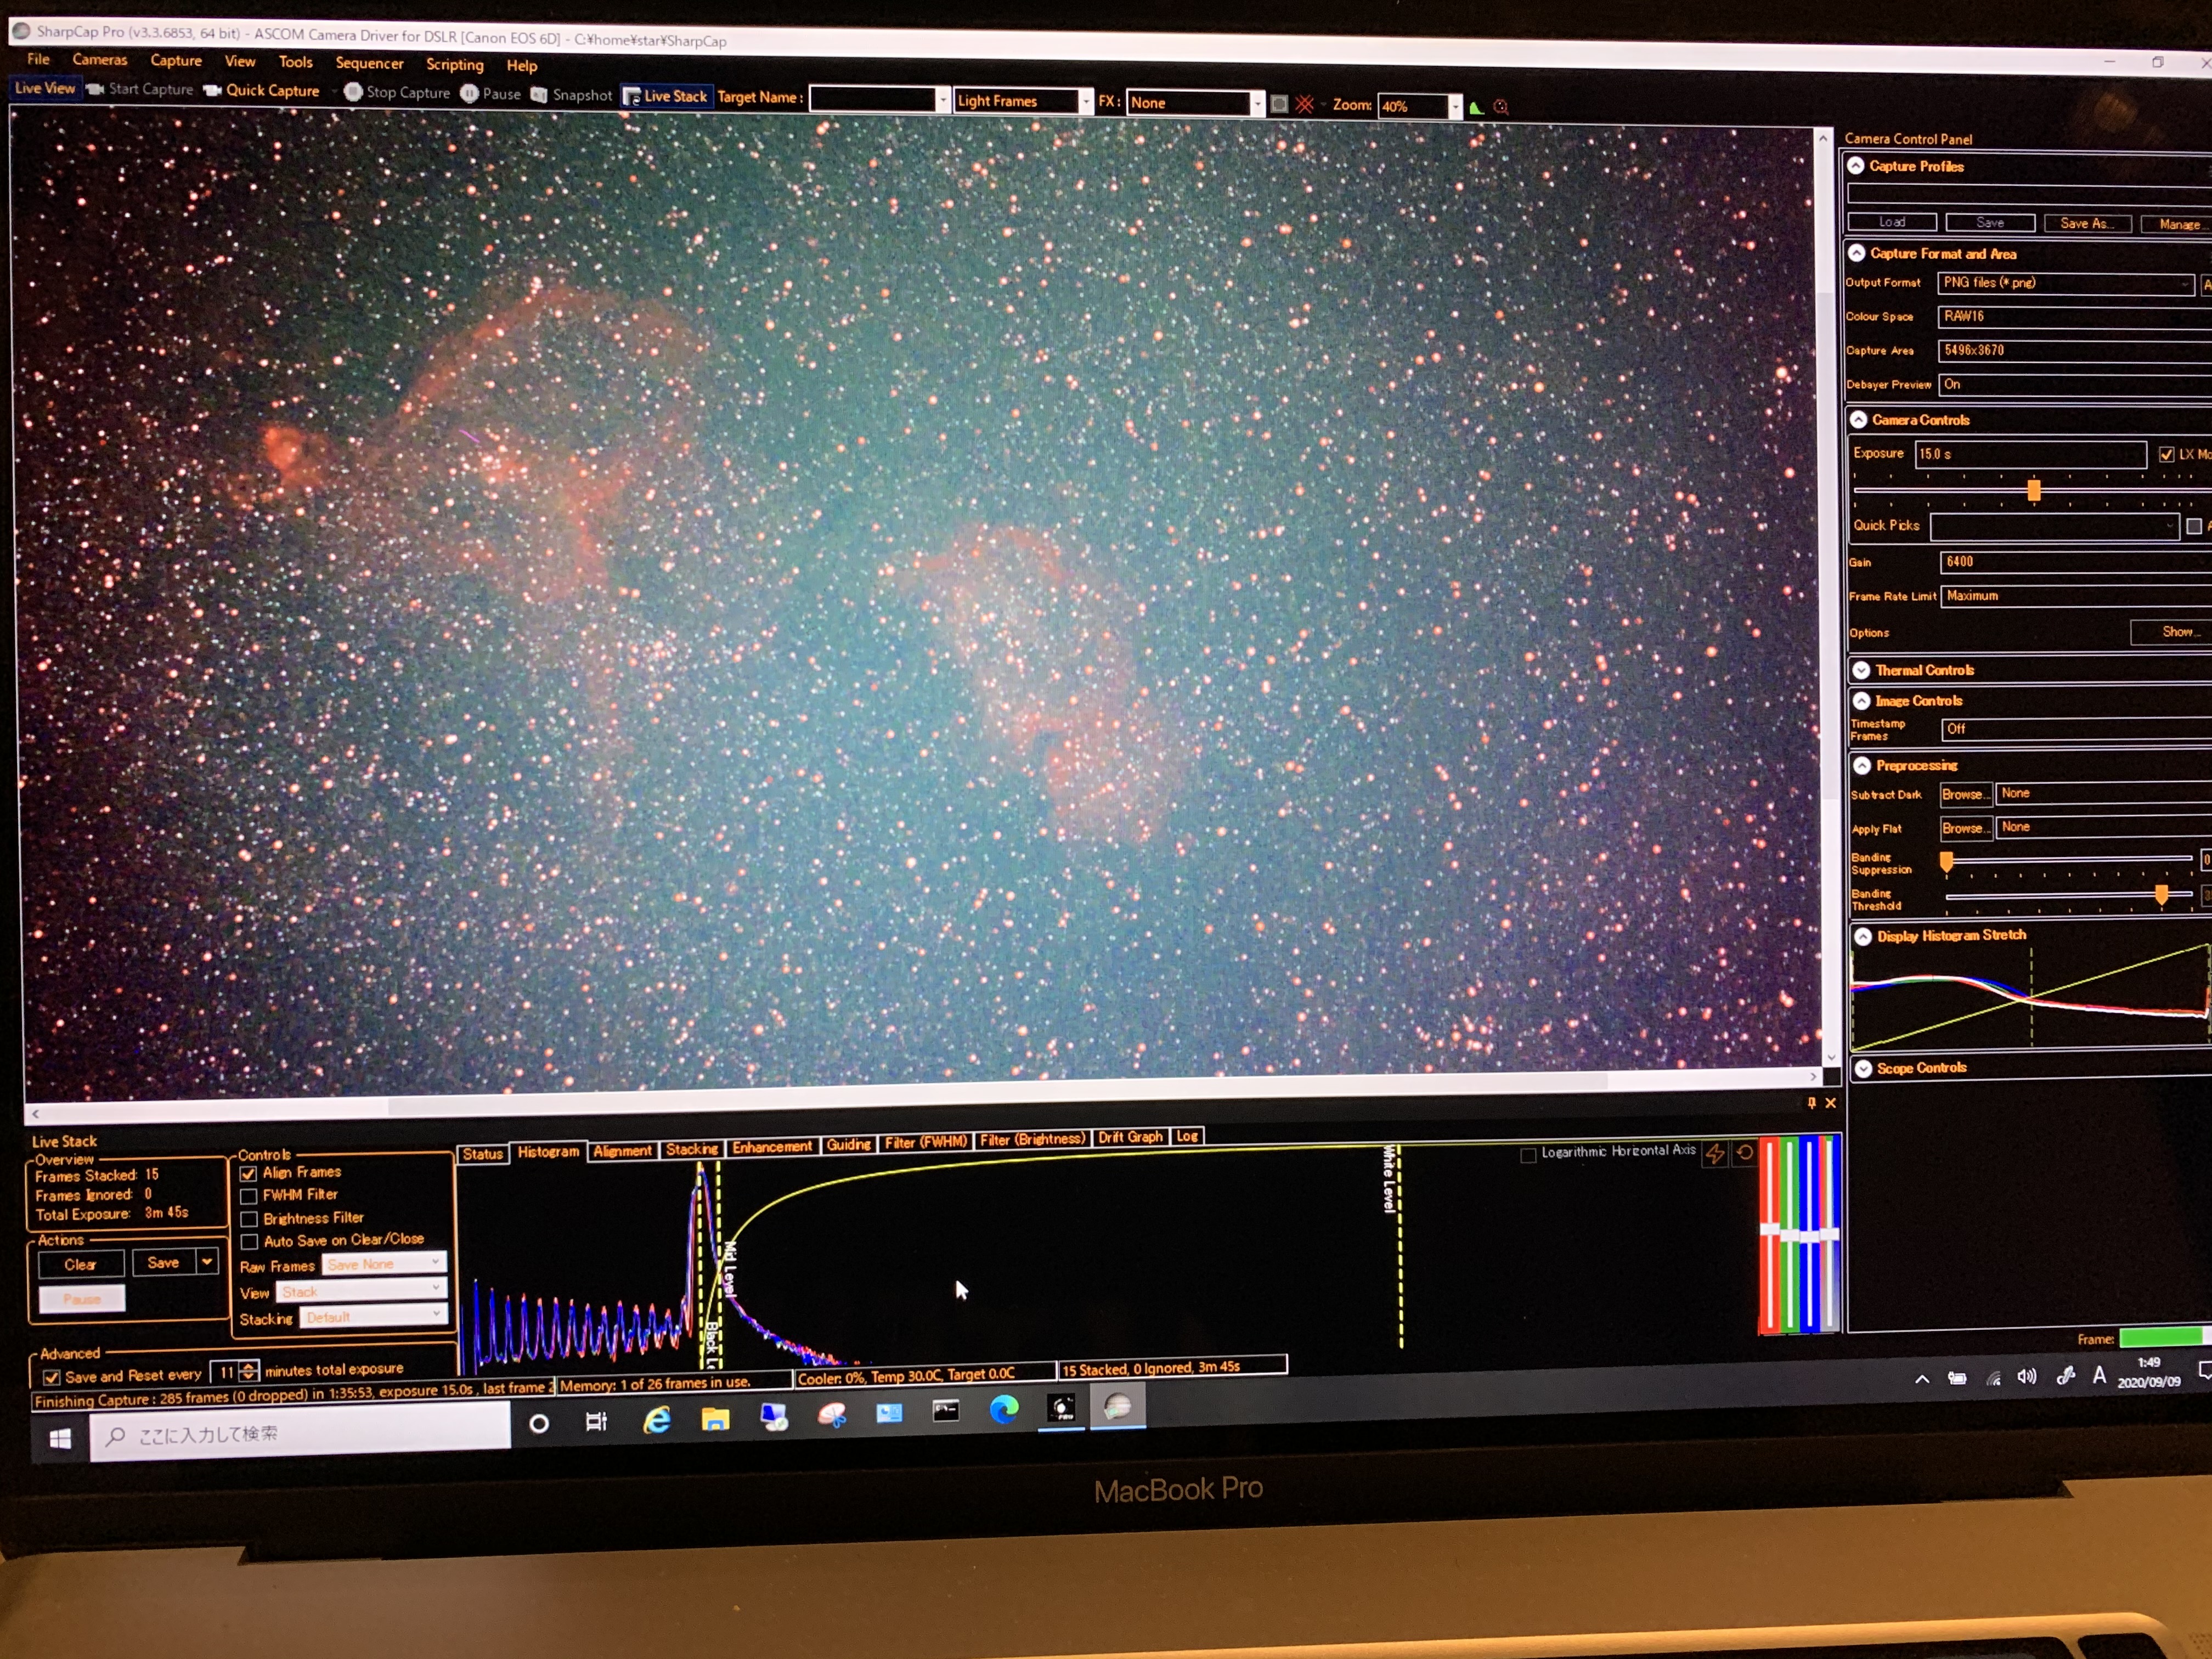Click the reset histogram circular arrow icon

click(1745, 1152)
